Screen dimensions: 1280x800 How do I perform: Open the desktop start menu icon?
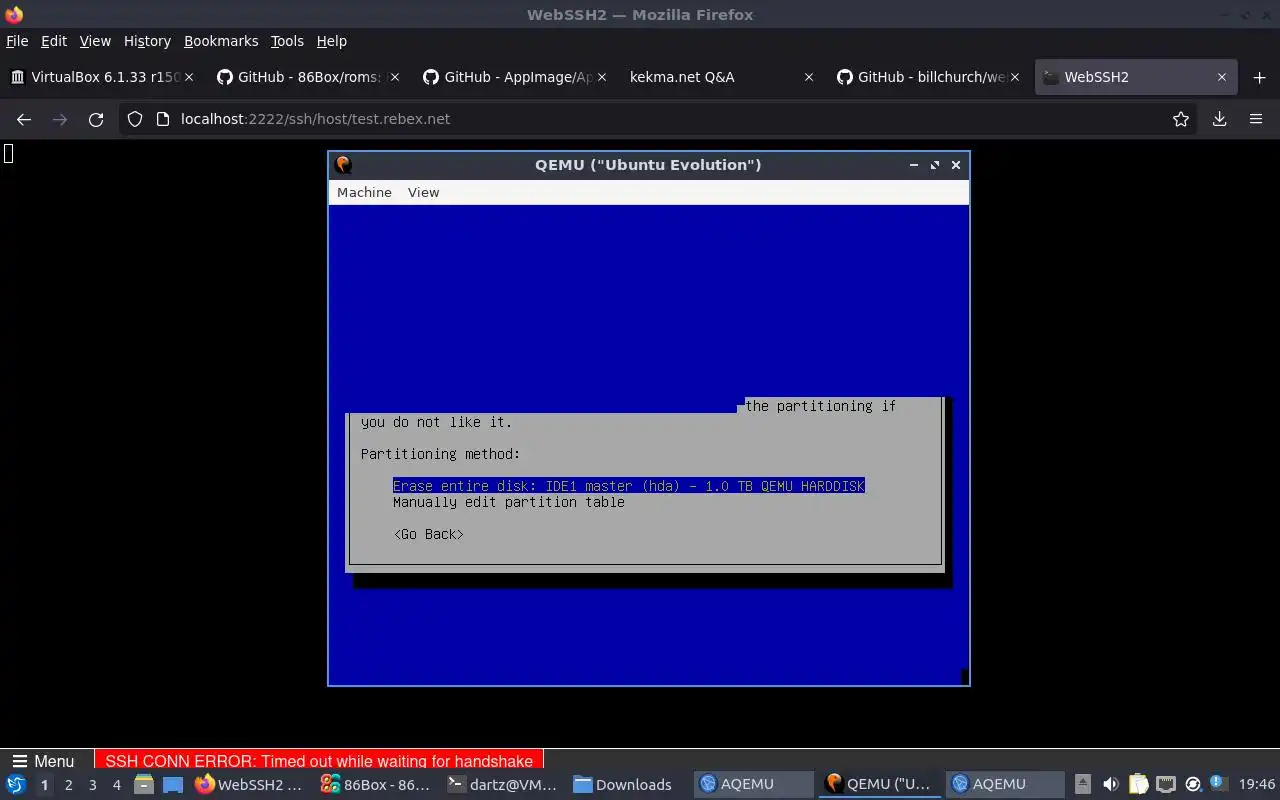[x=16, y=785]
